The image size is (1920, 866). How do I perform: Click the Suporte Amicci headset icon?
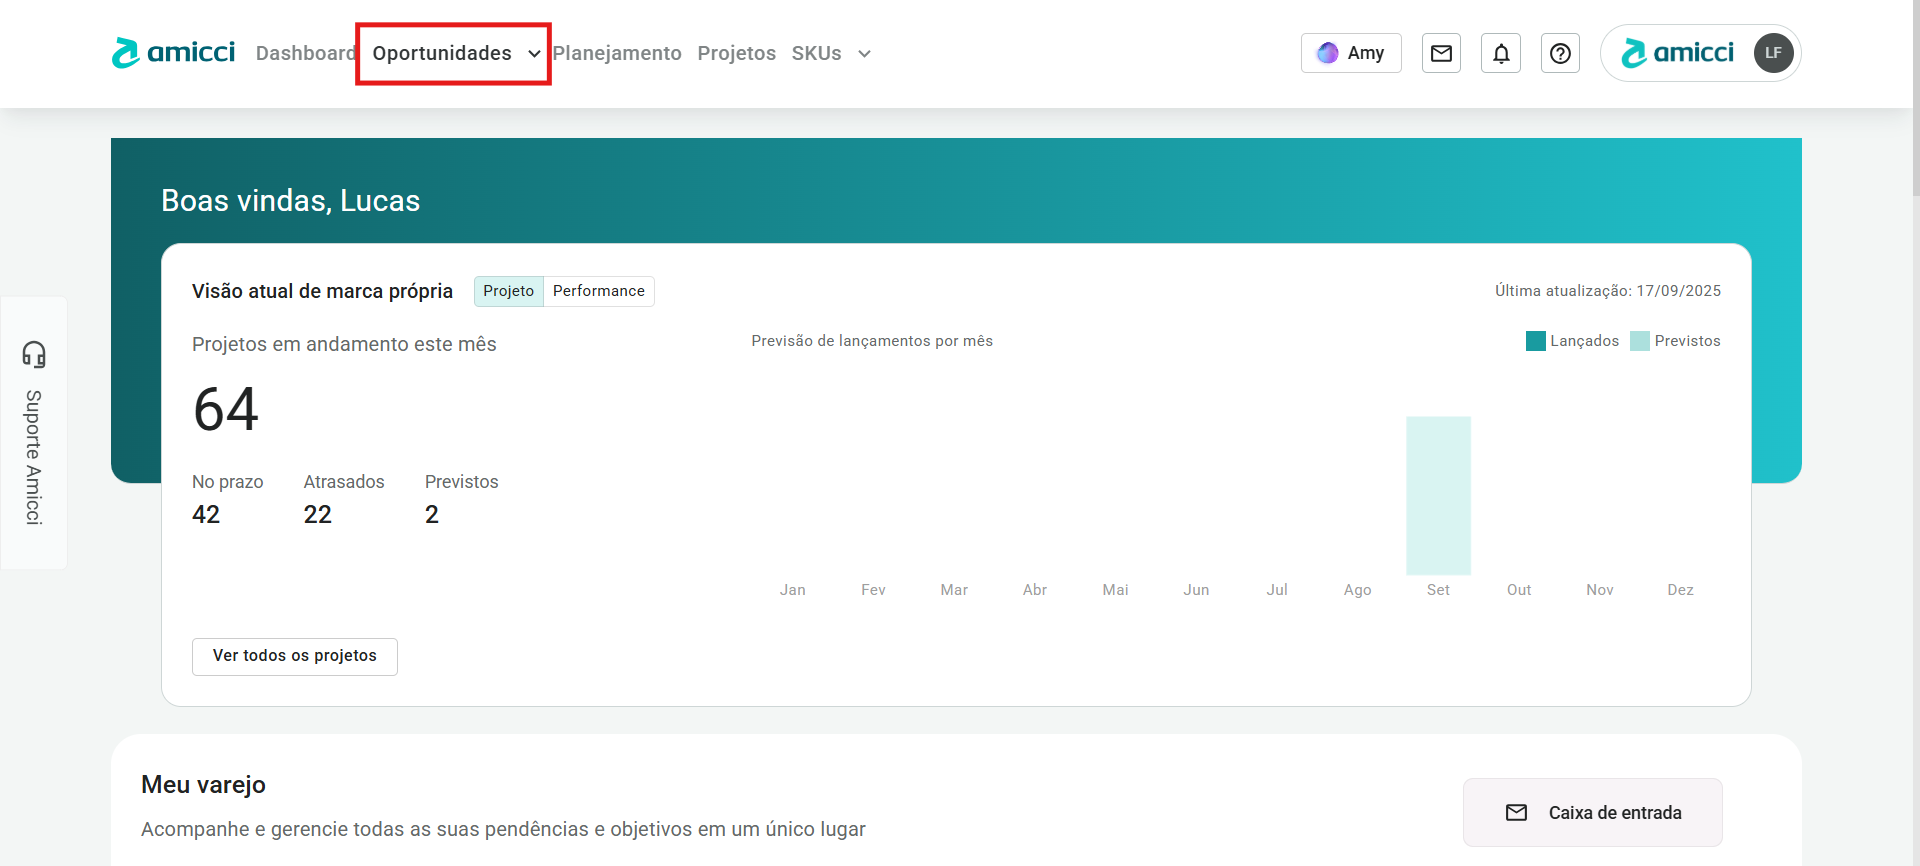tap(34, 354)
